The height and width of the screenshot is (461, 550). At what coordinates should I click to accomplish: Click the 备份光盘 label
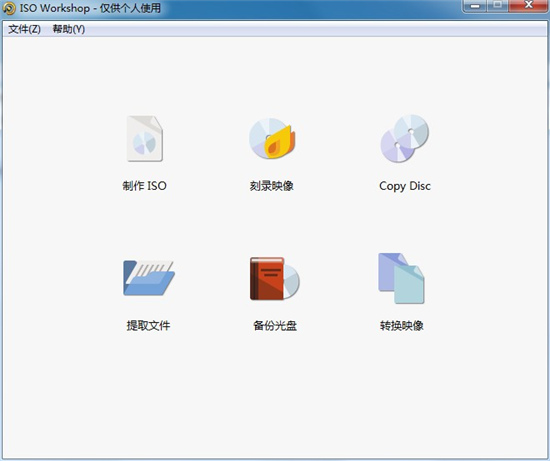point(275,325)
